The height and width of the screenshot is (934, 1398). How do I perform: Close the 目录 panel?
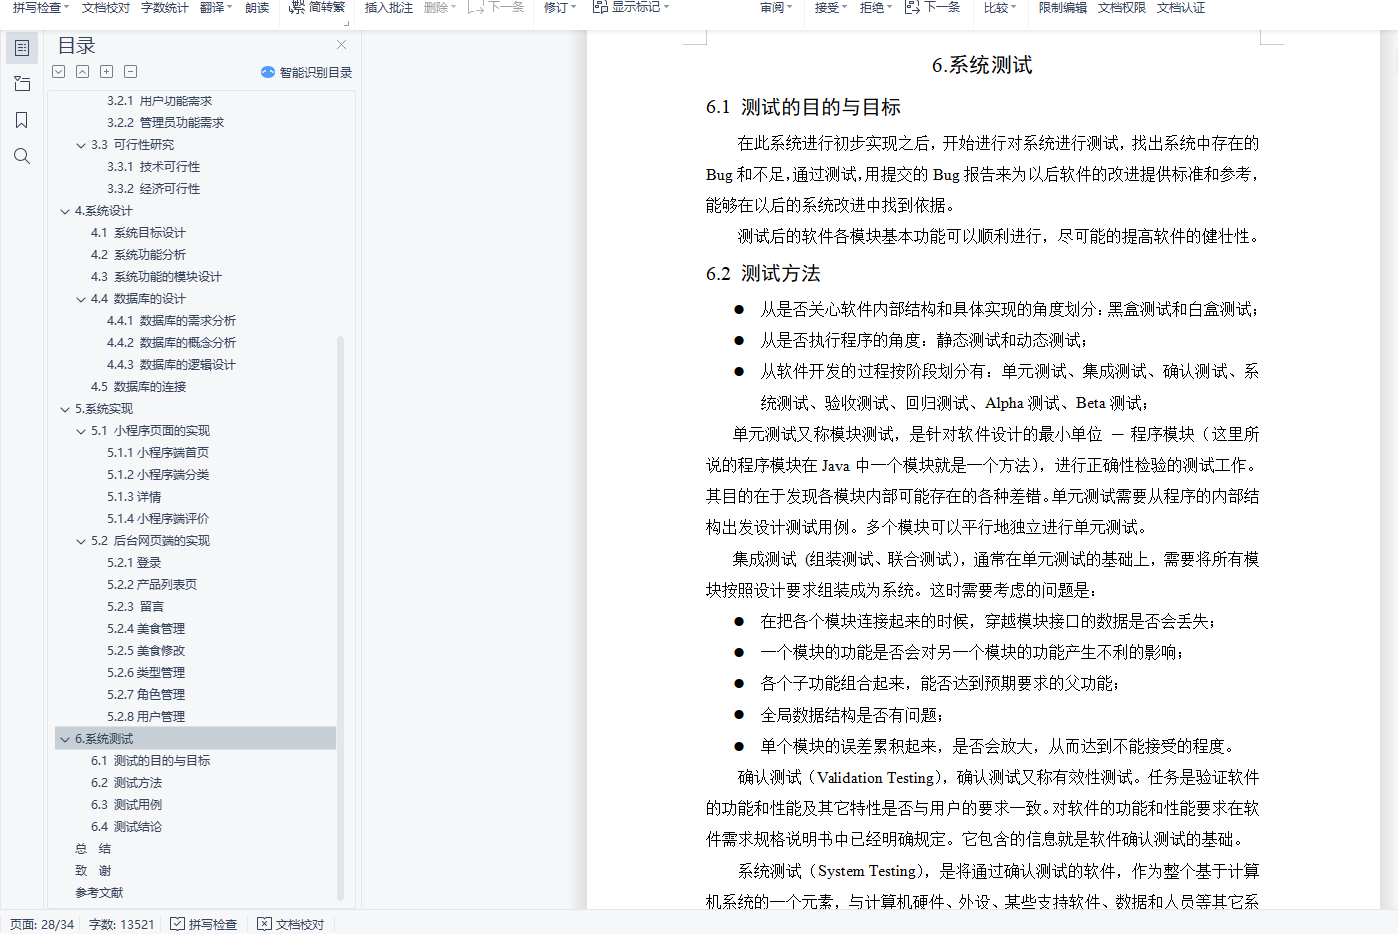coord(341,45)
